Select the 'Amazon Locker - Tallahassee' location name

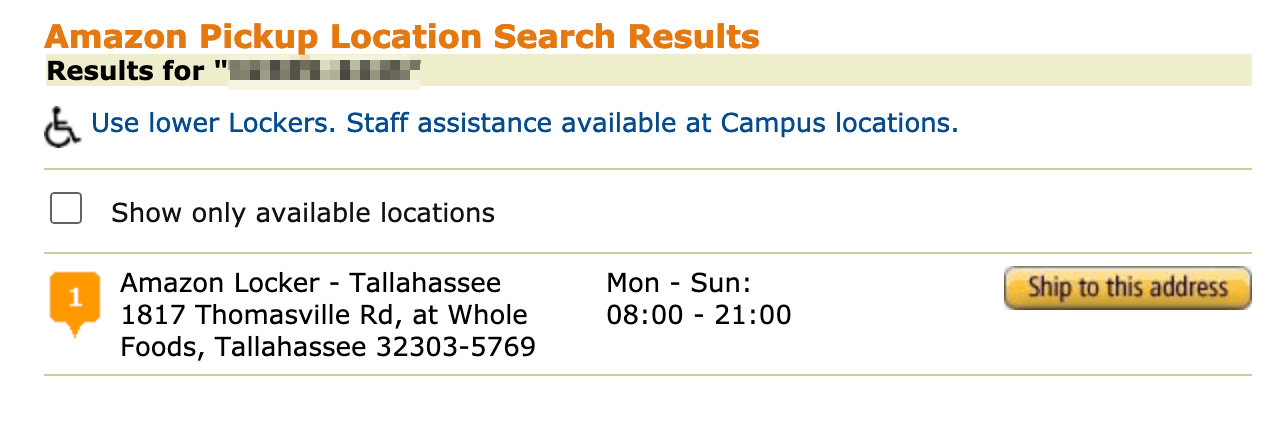pyautogui.click(x=311, y=283)
